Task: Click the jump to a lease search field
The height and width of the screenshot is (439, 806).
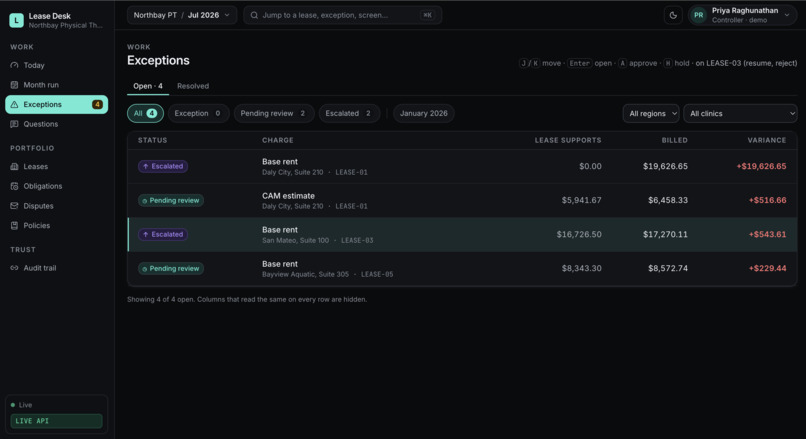Action: [342, 15]
